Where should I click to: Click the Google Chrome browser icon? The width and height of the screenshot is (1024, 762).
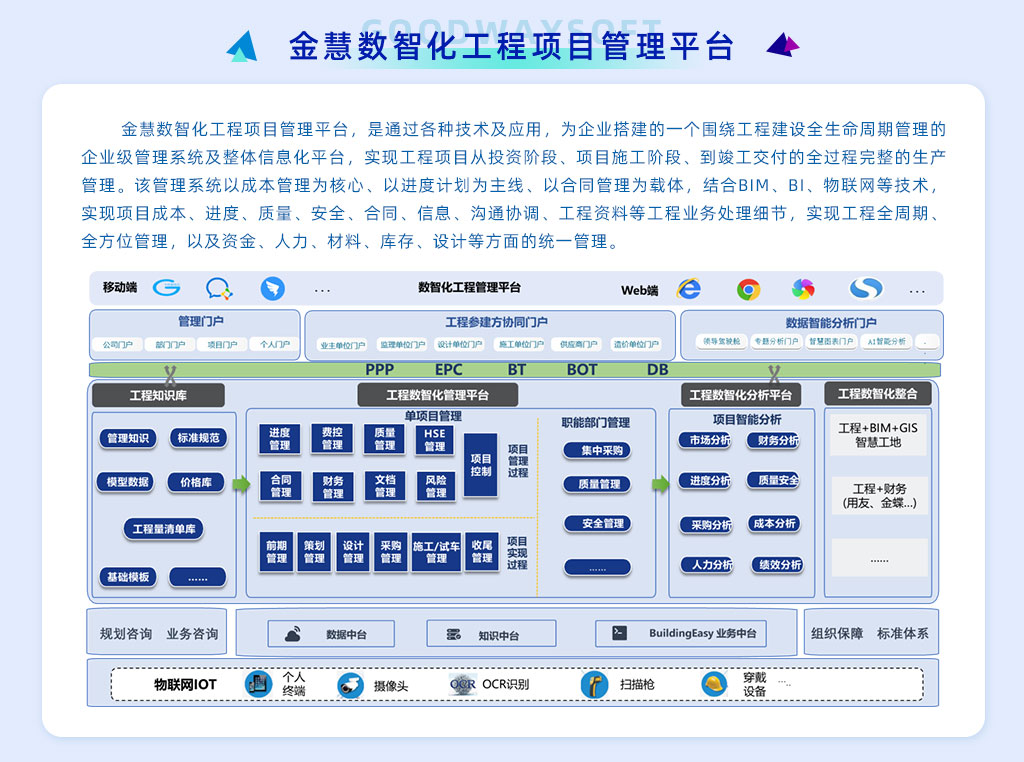click(748, 289)
